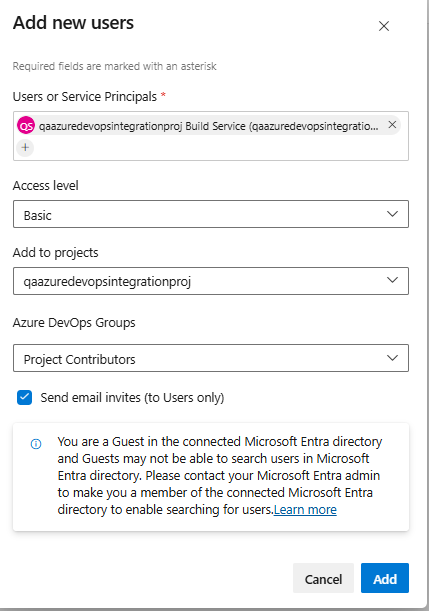Click the qaazuredevopsintegrationproj project field
Viewport: 429px width, 611px height.
pyautogui.click(x=211, y=281)
